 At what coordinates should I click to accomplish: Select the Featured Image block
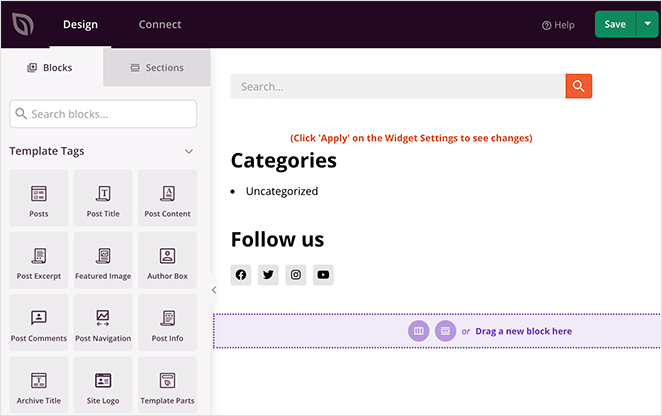pos(103,260)
